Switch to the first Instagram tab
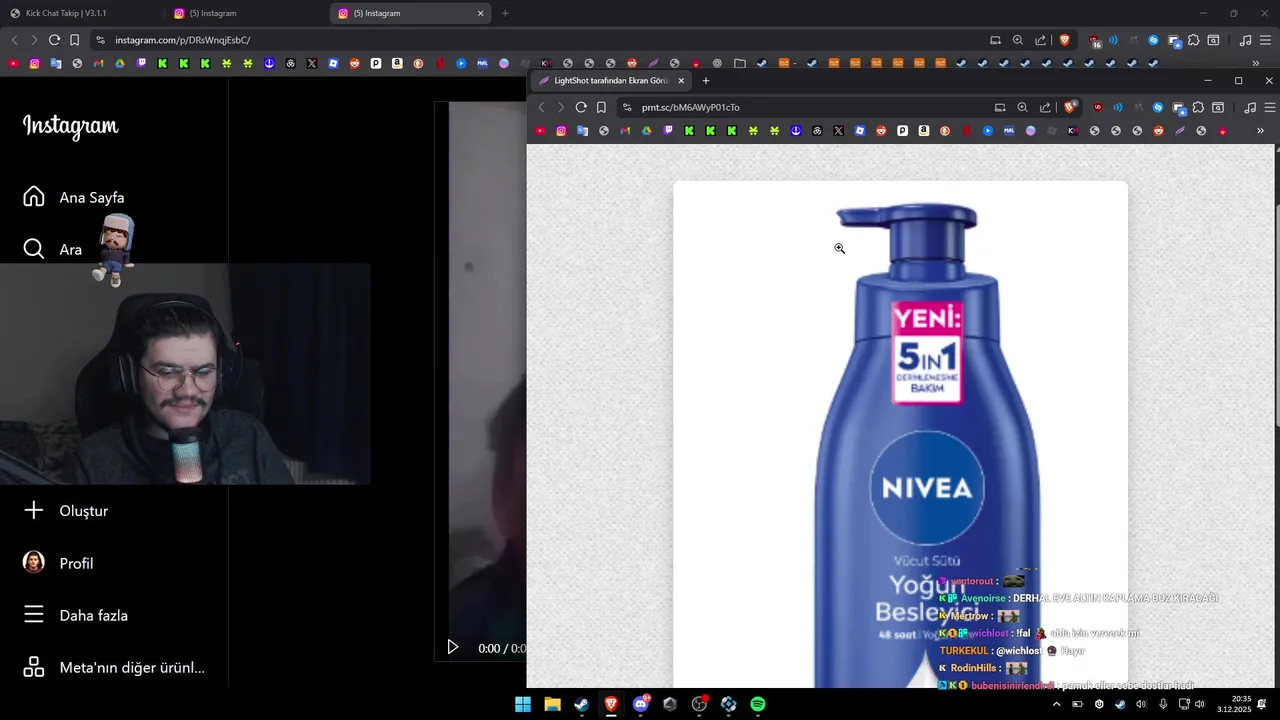 point(245,13)
